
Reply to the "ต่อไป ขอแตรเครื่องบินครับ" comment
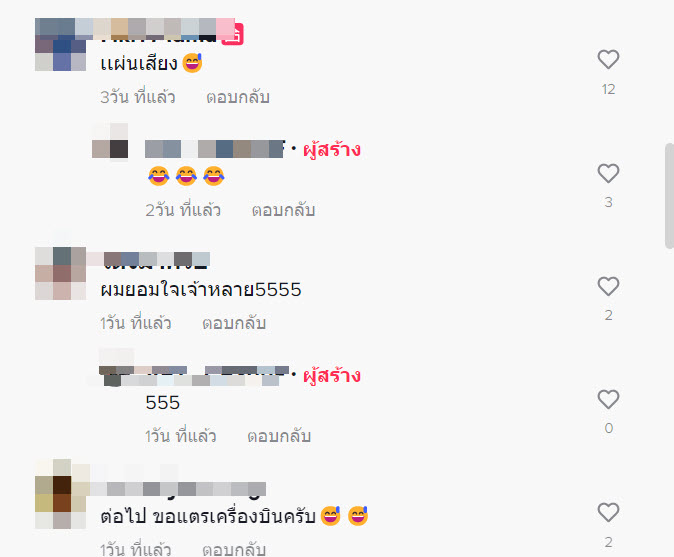tap(234, 549)
